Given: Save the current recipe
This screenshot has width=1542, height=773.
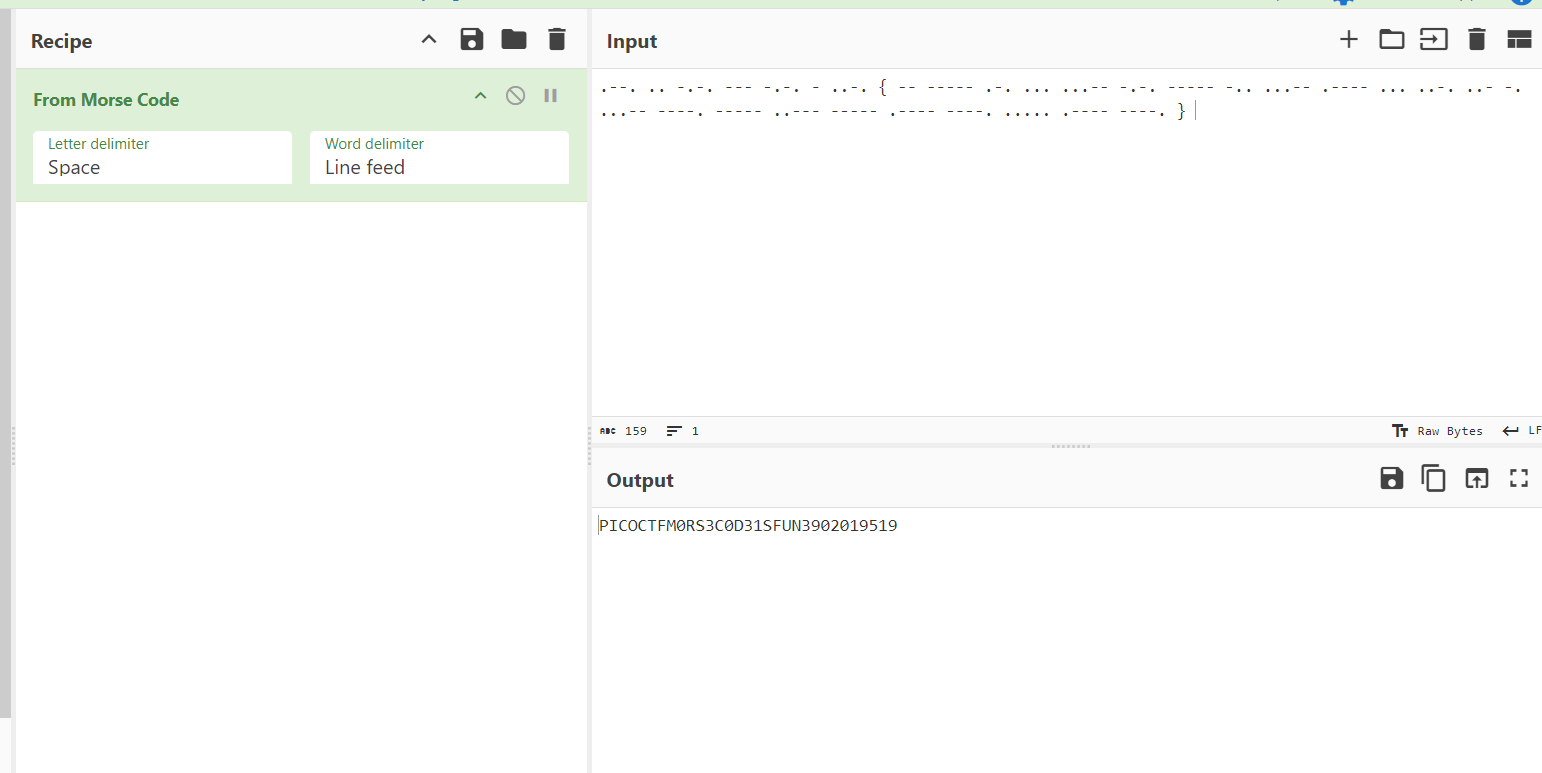Looking at the screenshot, I should click(x=471, y=40).
